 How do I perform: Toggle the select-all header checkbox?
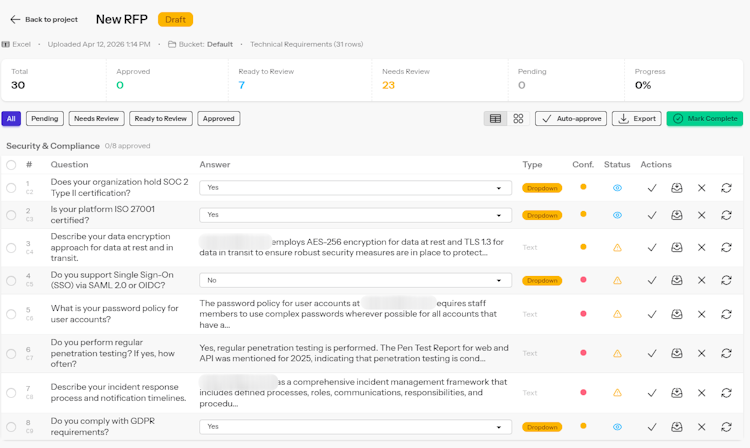pyautogui.click(x=11, y=165)
